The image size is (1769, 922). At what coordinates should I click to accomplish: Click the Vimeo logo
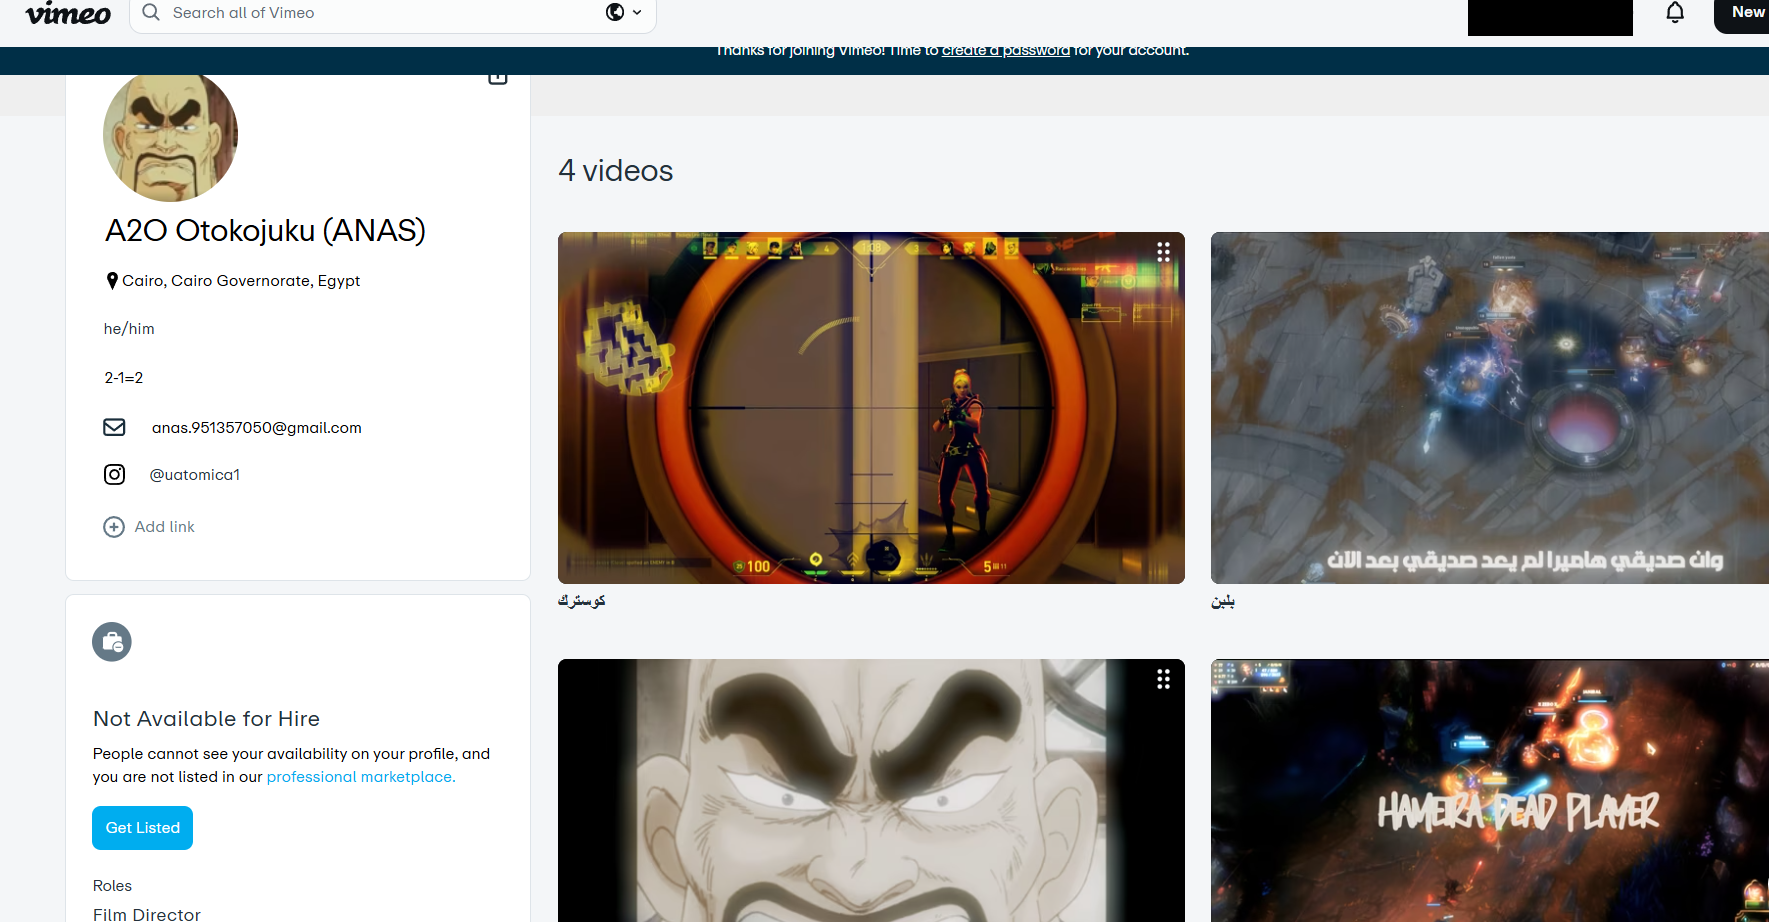[68, 13]
